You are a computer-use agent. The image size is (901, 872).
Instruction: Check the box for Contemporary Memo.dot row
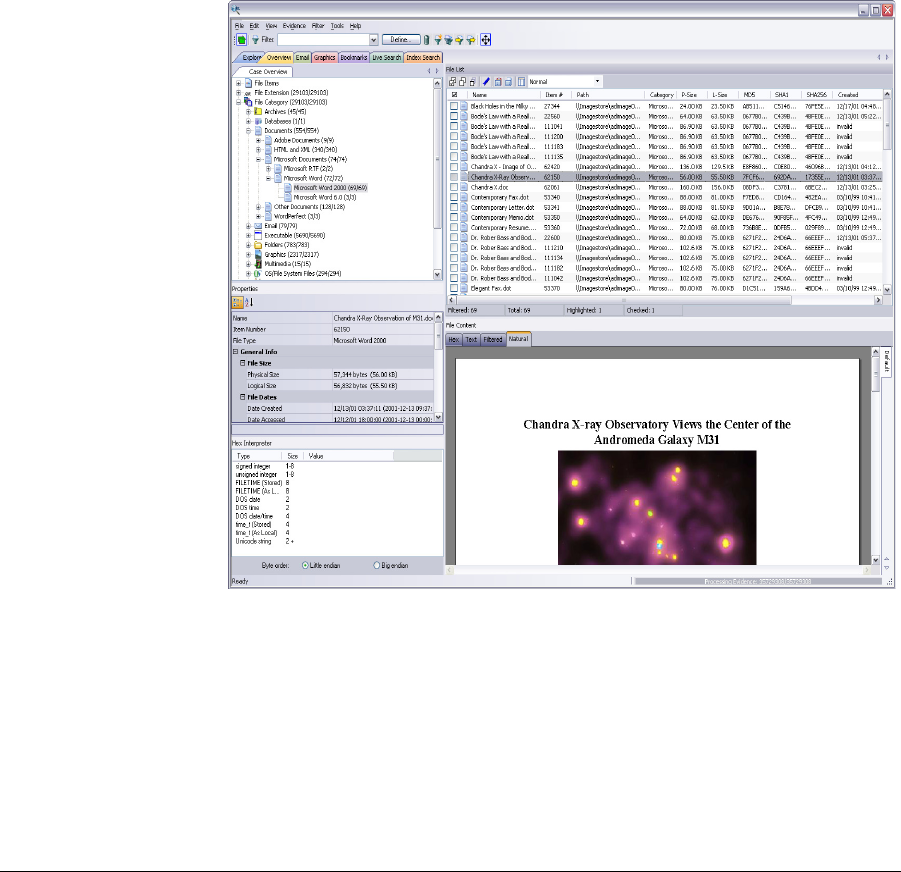point(454,218)
